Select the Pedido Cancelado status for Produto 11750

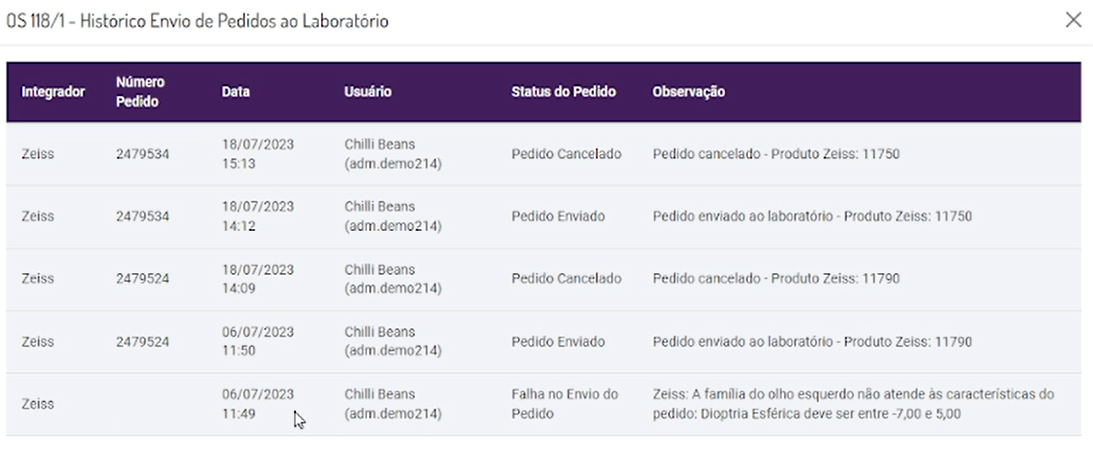point(566,154)
